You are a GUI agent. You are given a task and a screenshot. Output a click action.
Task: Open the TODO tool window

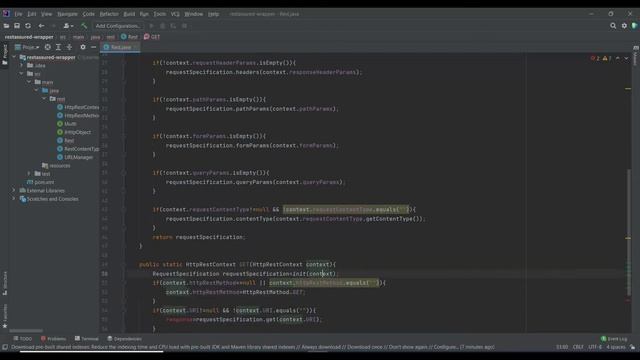tap(22, 339)
